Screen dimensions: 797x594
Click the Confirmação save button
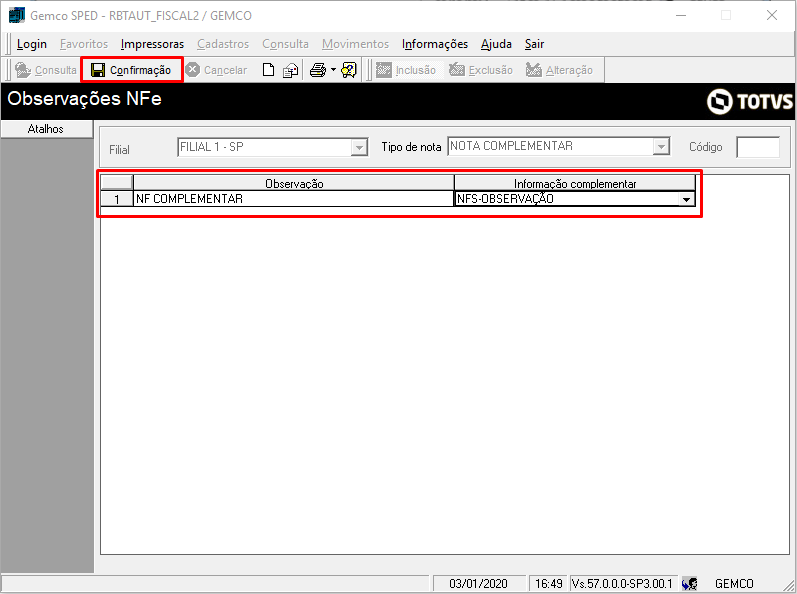tap(132, 70)
